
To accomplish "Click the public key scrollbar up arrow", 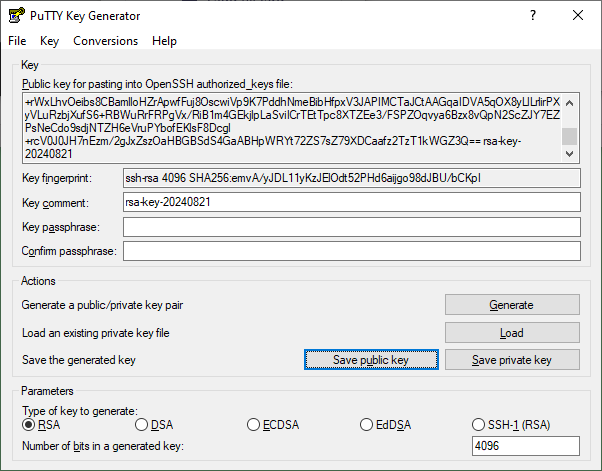I will [x=570, y=103].
